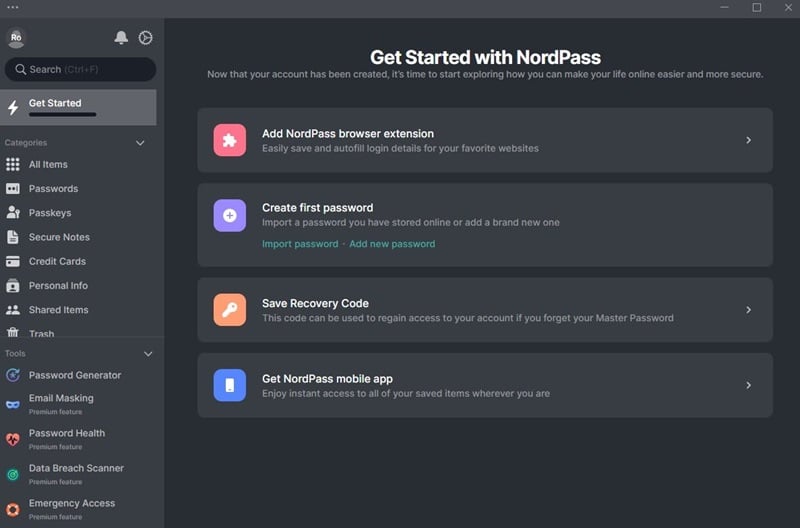Click the Credit Cards icon
Viewport: 800px width, 528px height.
[x=13, y=261]
